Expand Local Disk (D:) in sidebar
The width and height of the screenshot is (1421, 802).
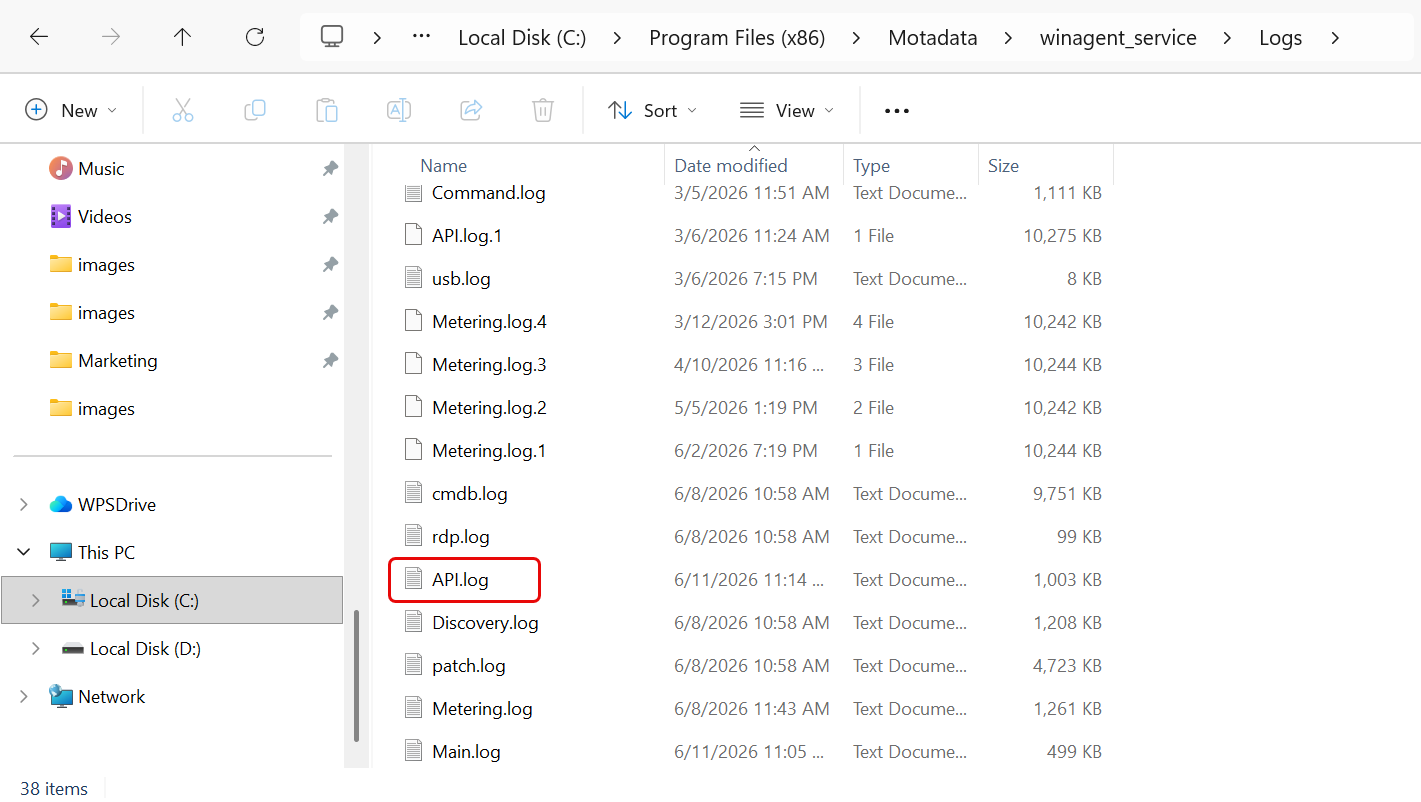36,648
